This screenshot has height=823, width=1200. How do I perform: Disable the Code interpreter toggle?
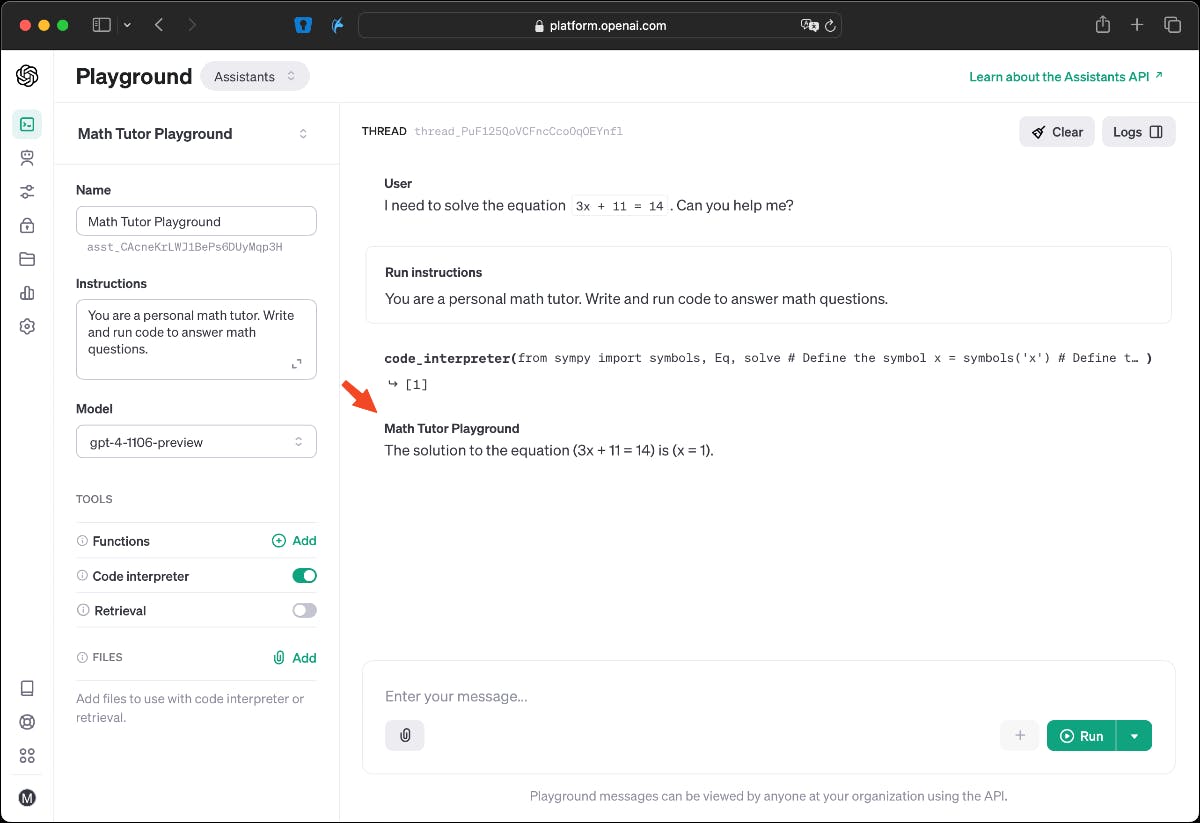coord(304,576)
